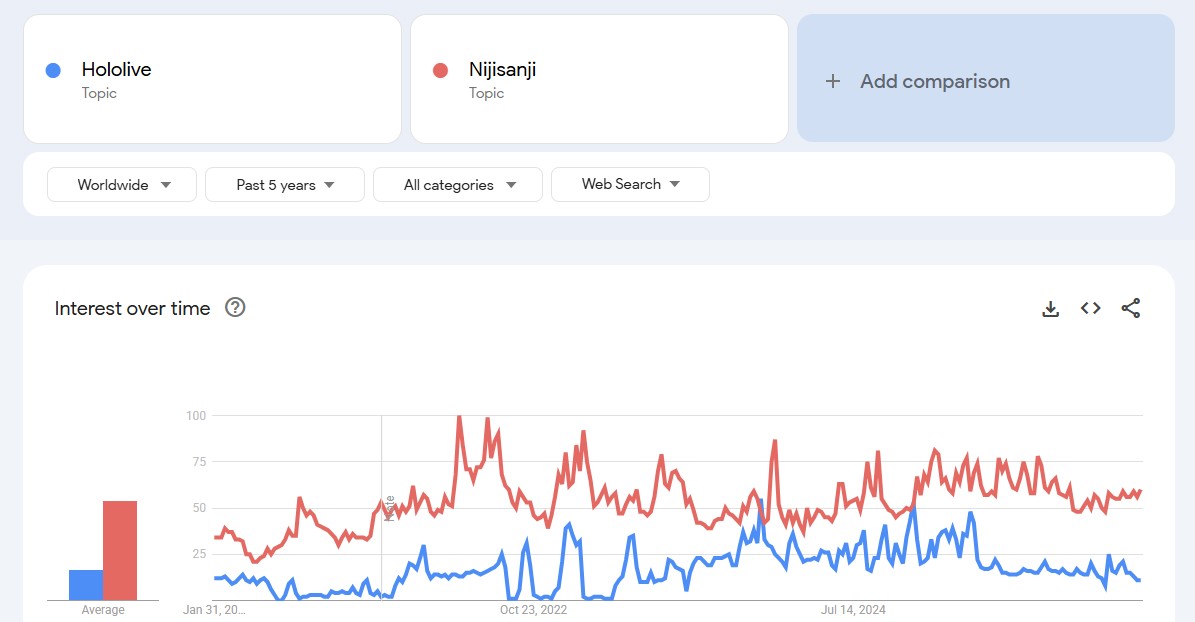
Task: Open the Worldwide region dropdown
Action: coord(122,185)
